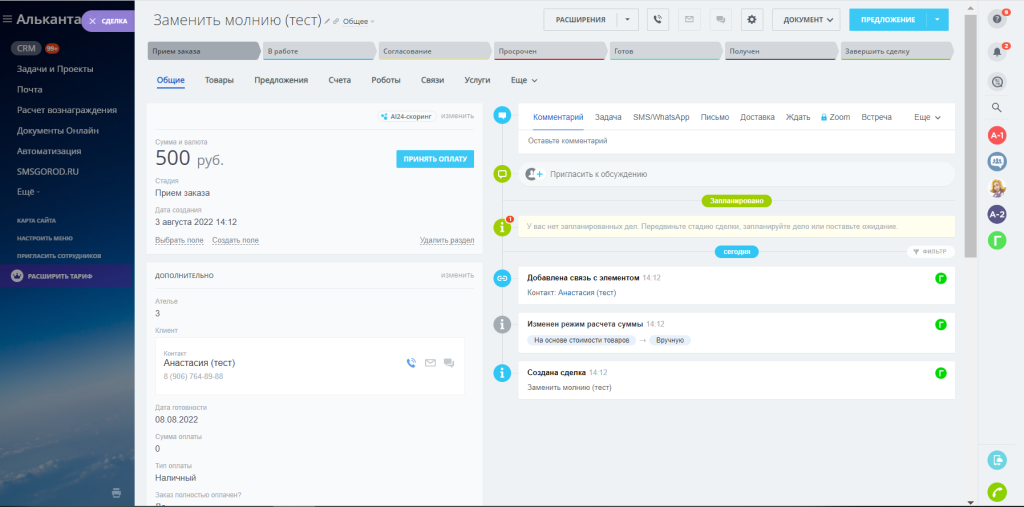
Task: Expand arrow next to ПРЕДЛОЖЕНИЕ button
Action: coord(937,20)
